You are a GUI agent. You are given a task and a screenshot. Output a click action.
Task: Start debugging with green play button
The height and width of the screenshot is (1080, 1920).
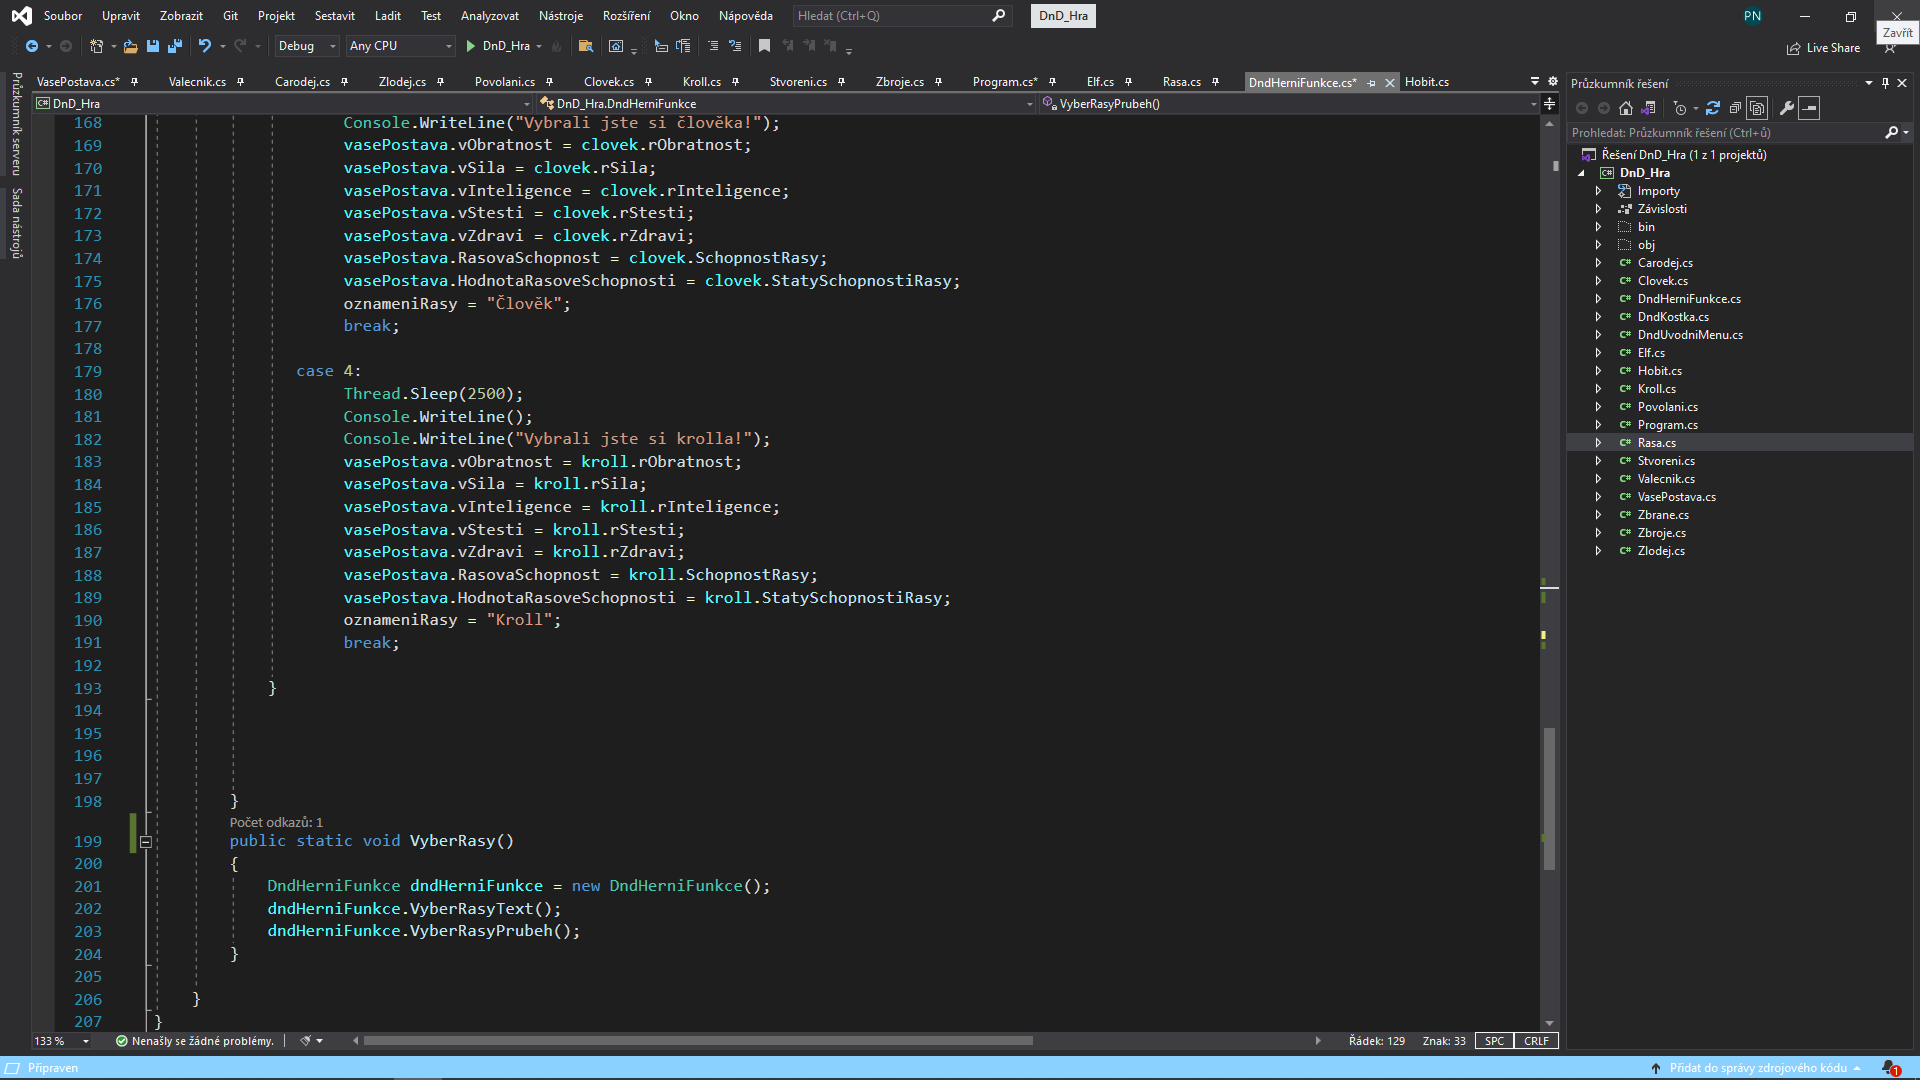click(x=470, y=46)
